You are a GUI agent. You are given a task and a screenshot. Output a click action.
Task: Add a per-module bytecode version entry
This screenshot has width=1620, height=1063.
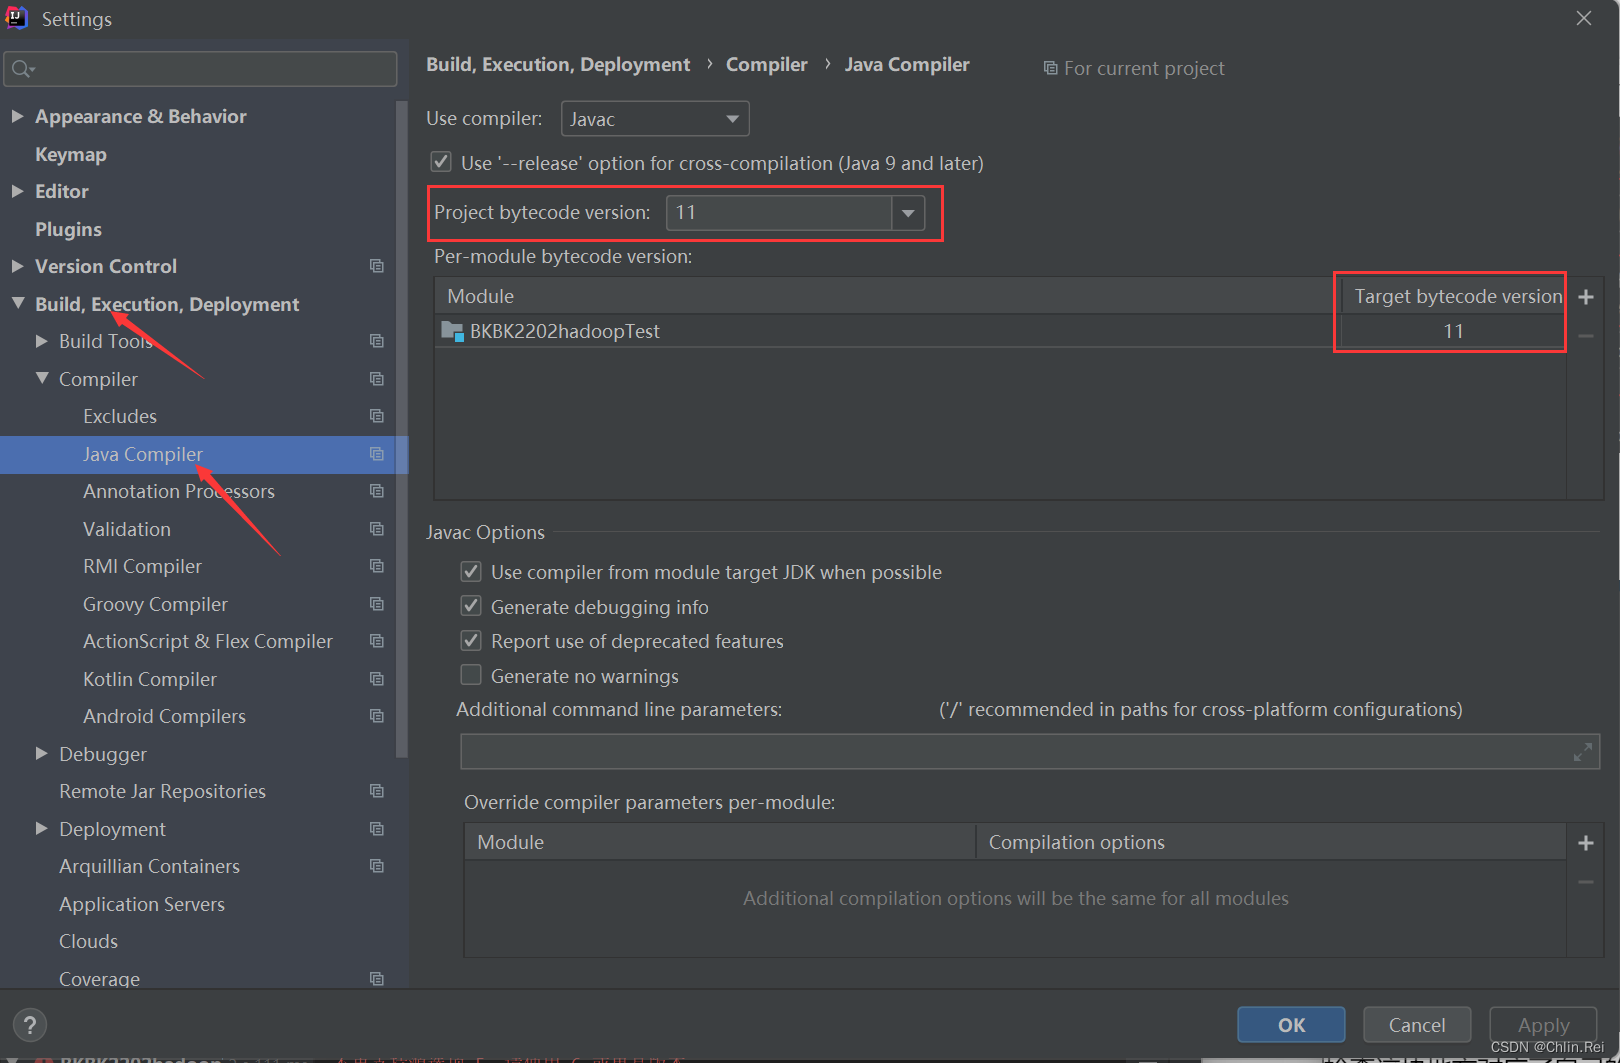click(1586, 297)
